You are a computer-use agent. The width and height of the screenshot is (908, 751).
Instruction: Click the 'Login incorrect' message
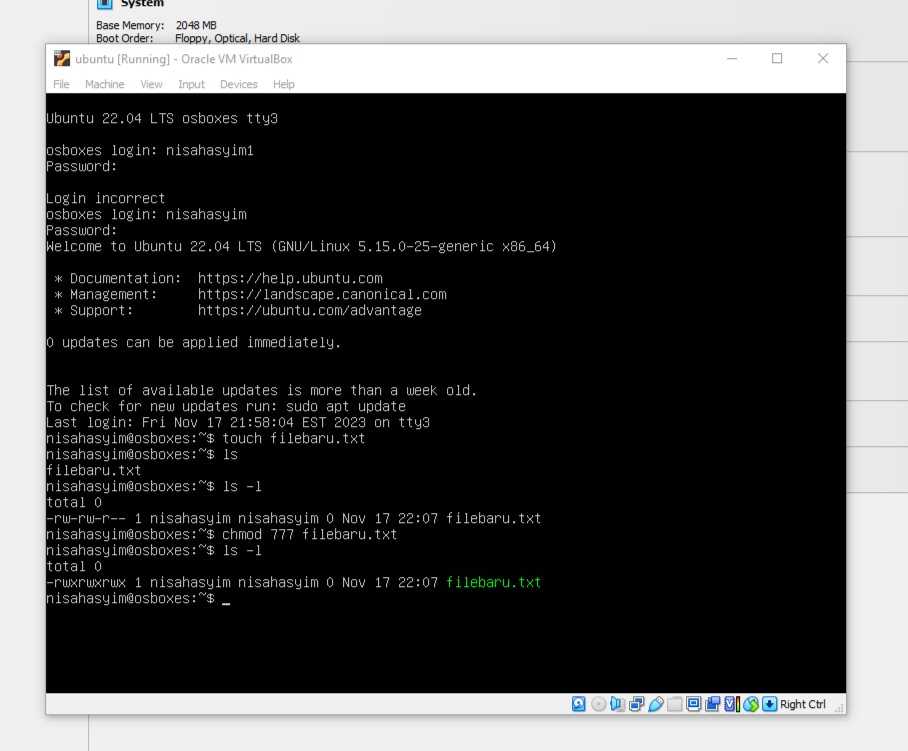click(105, 198)
